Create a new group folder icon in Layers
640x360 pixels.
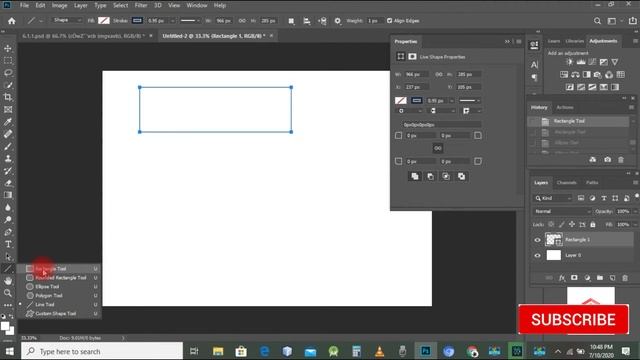coord(600,278)
